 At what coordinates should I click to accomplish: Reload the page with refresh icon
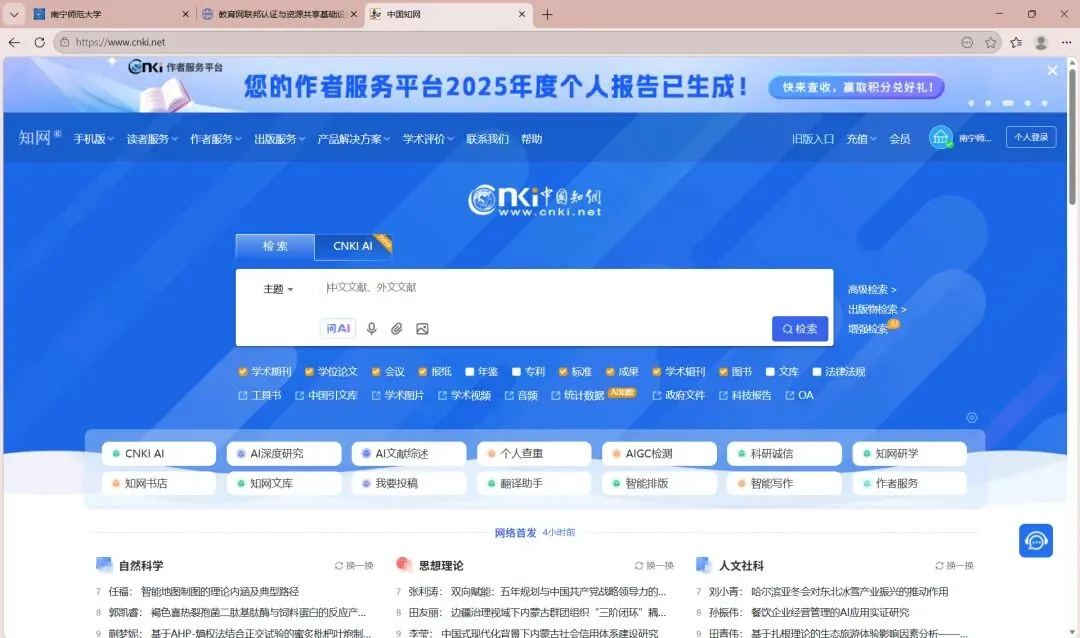tap(40, 42)
